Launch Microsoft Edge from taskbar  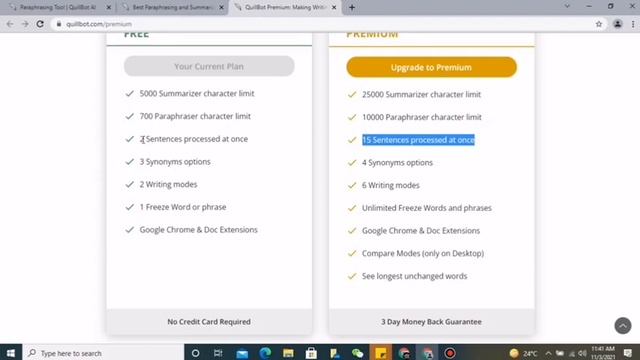point(265,353)
